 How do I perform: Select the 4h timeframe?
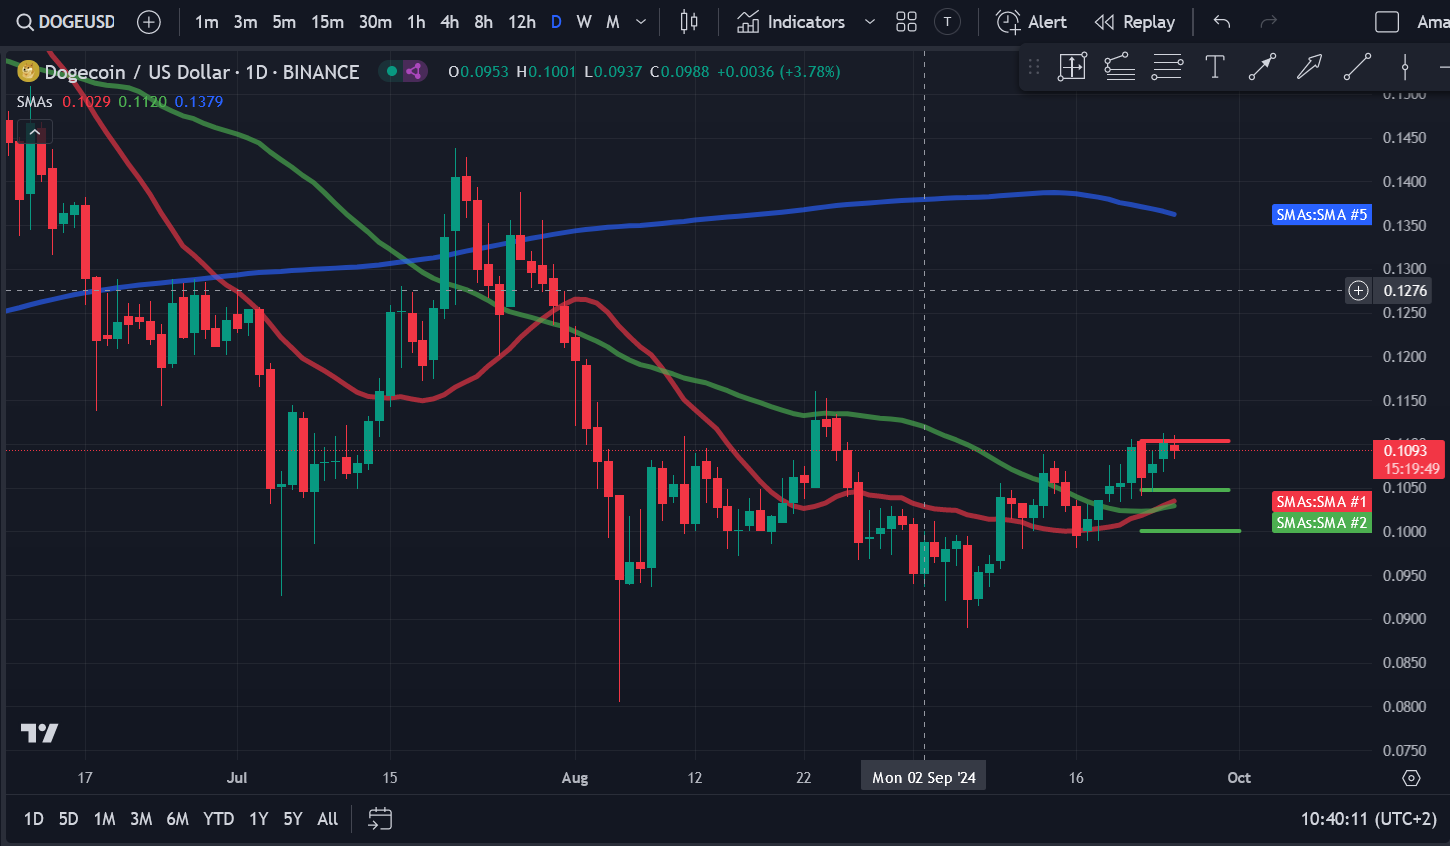(450, 22)
